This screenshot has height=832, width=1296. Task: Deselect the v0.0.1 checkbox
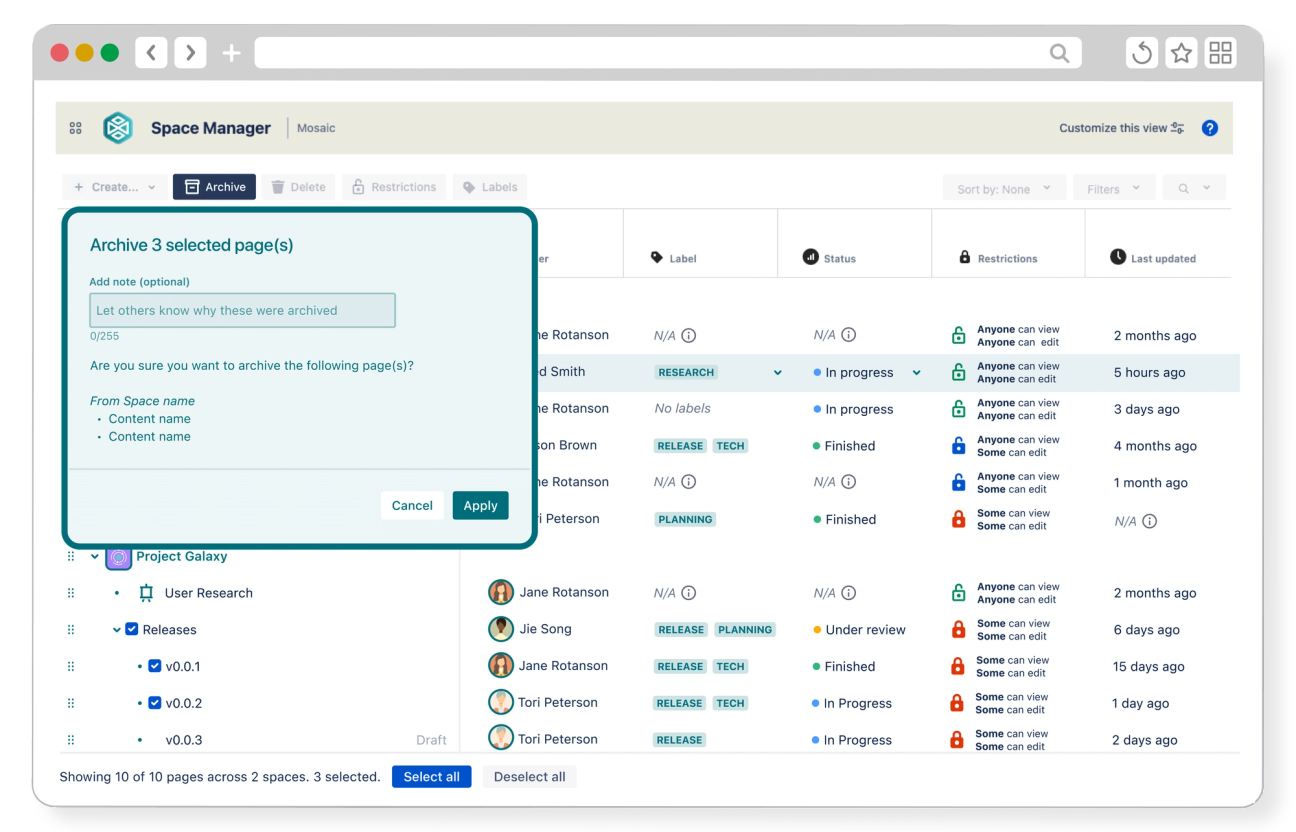(x=155, y=666)
